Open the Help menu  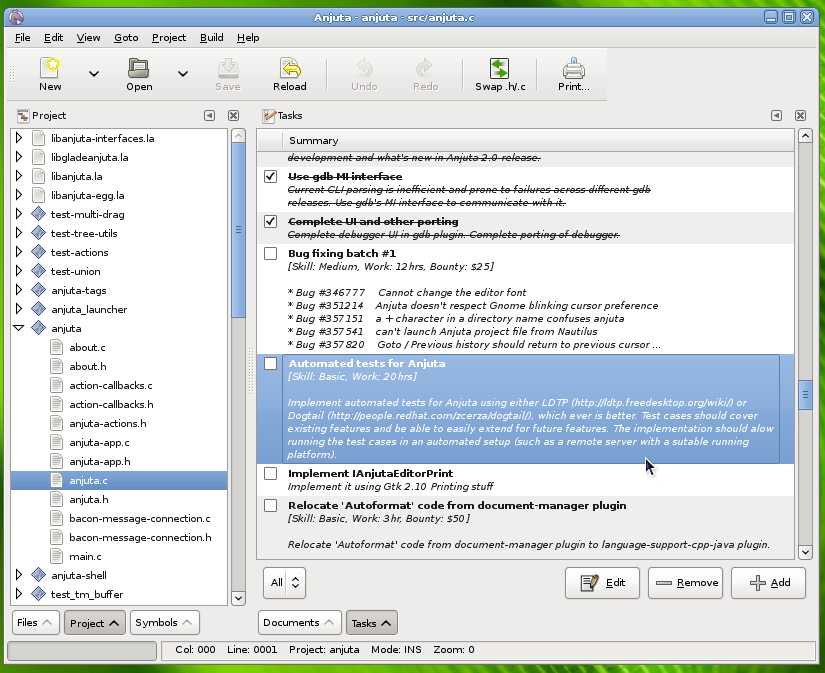pos(248,38)
